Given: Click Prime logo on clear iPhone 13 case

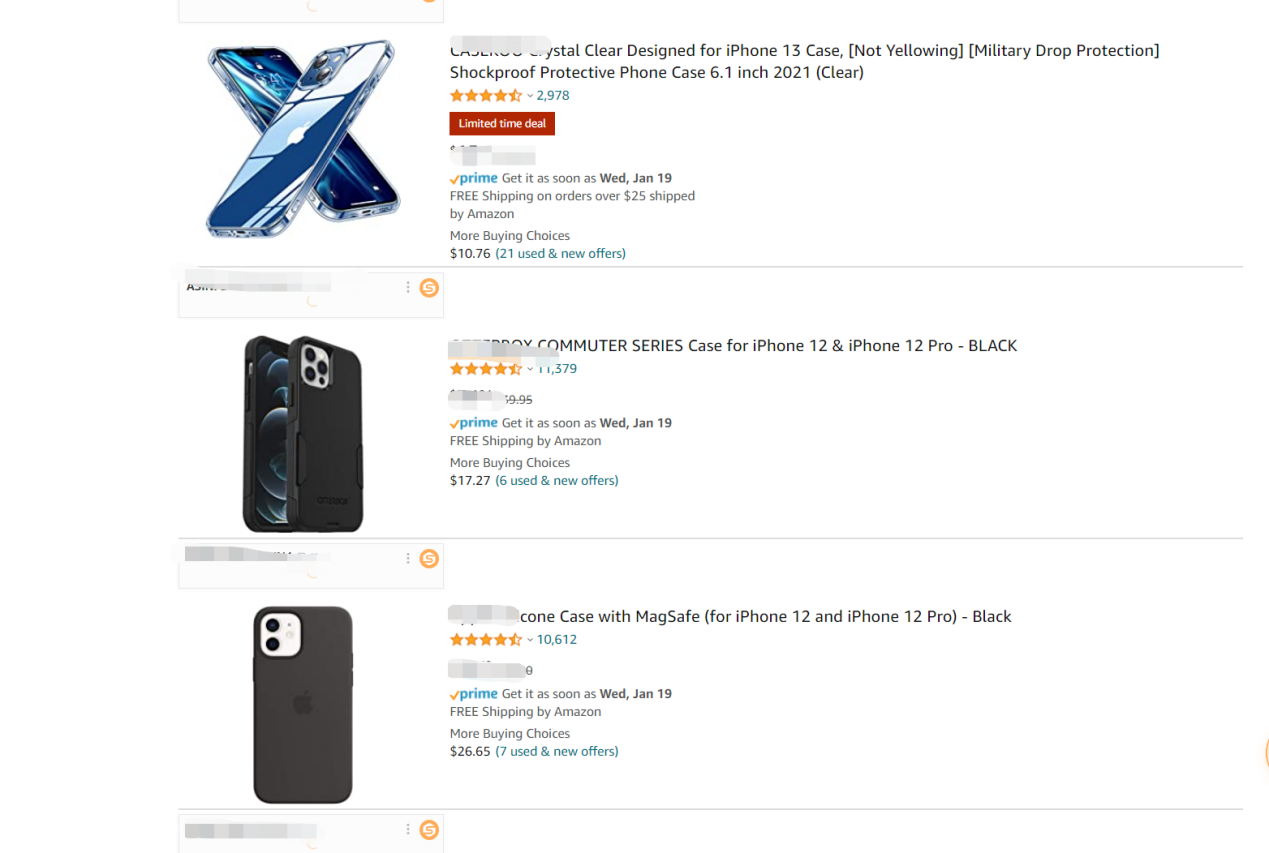Looking at the screenshot, I should pyautogui.click(x=474, y=178).
